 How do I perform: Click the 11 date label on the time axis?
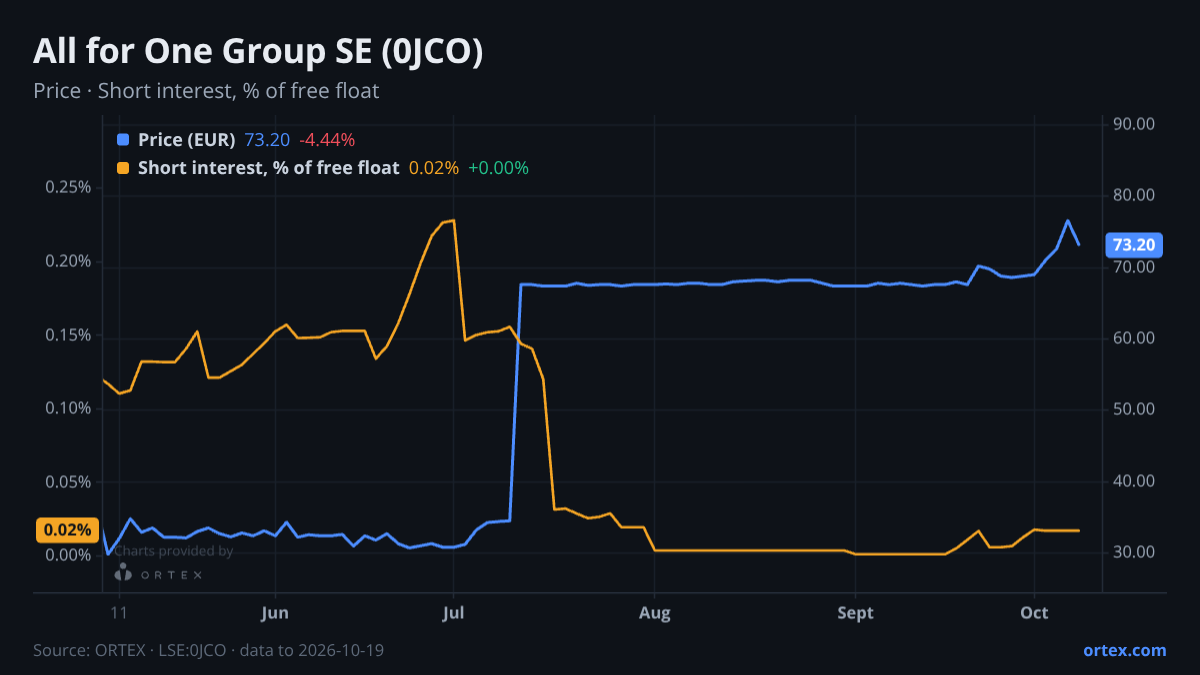119,613
